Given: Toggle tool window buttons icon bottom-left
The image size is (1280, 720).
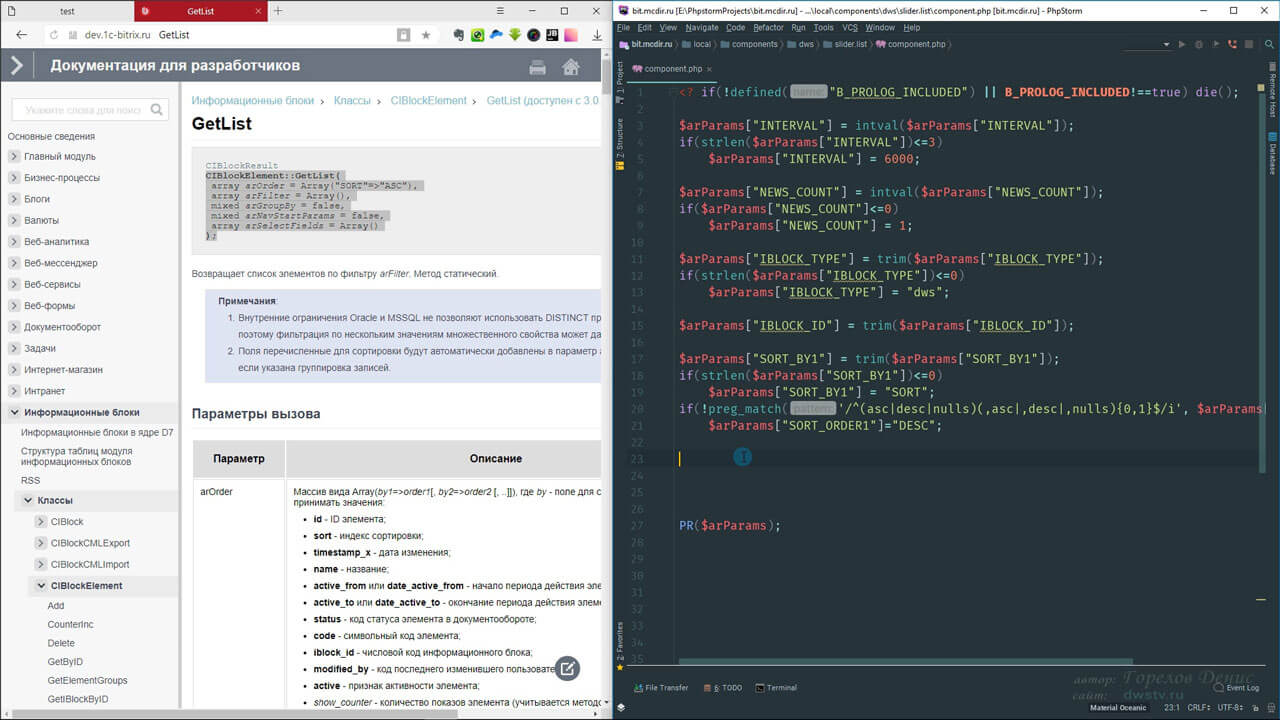Looking at the screenshot, I should [621, 707].
